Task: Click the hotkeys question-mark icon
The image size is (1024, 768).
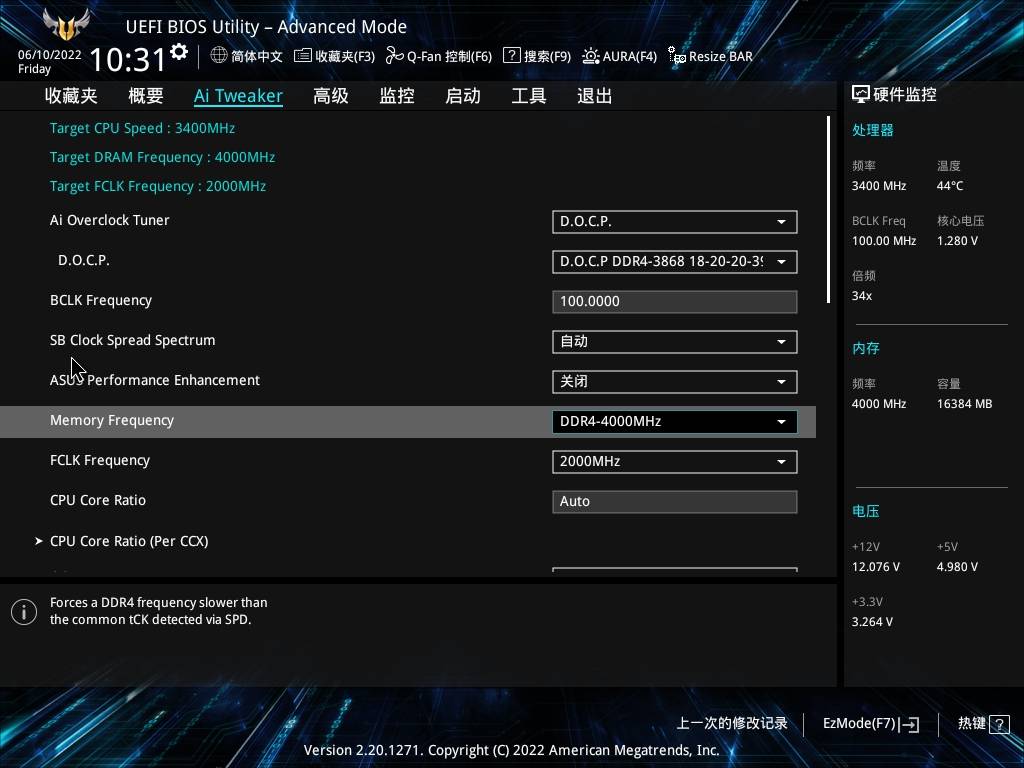Action: tap(999, 724)
